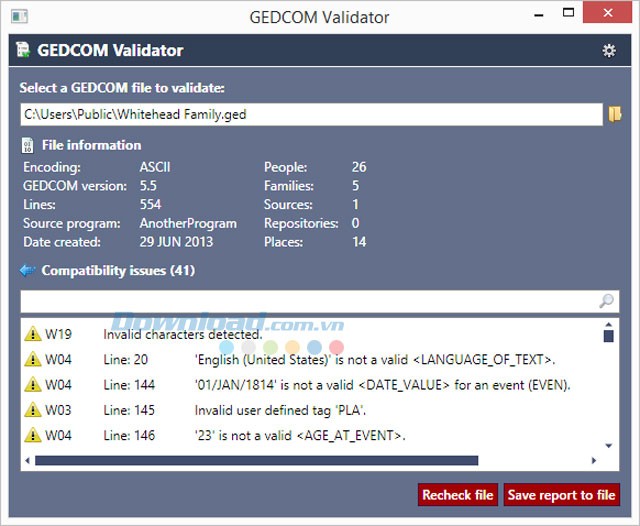The width and height of the screenshot is (640, 526).
Task: Click the vertical scrollbar down arrow
Action: 609,446
